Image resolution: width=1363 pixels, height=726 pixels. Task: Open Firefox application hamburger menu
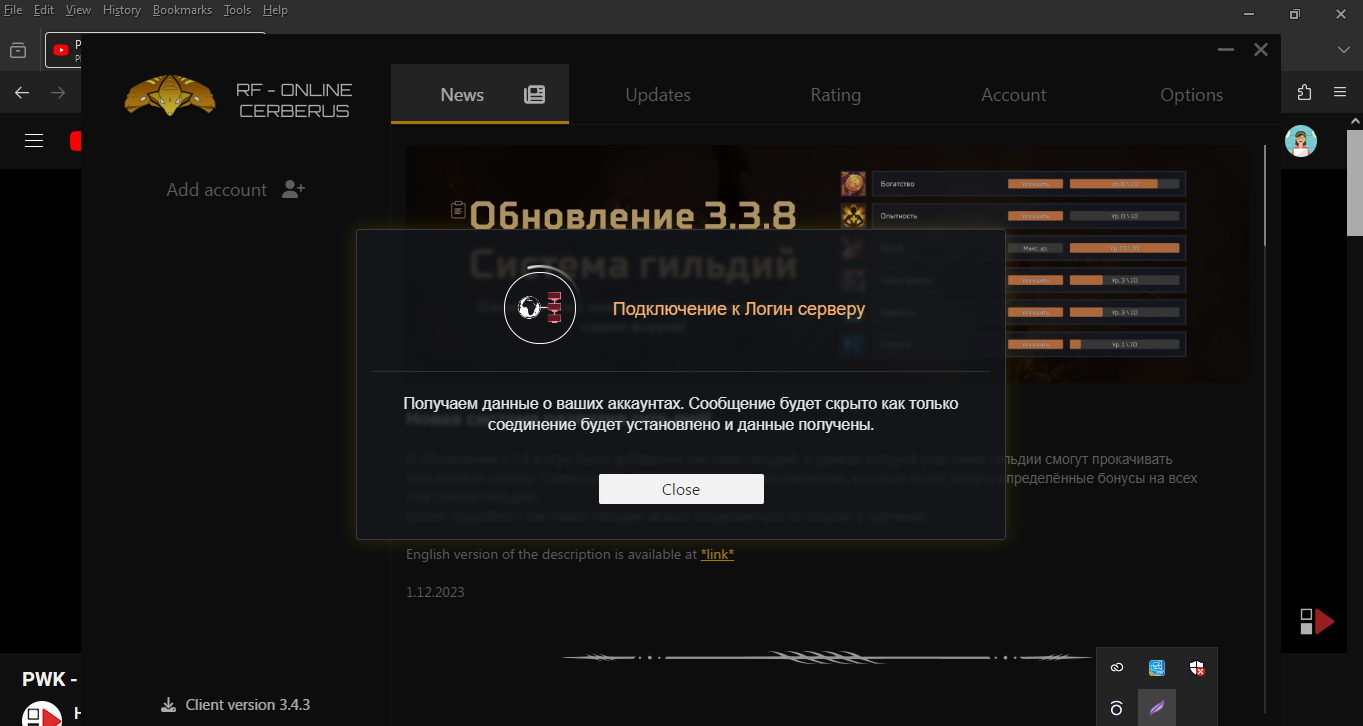tap(1340, 92)
